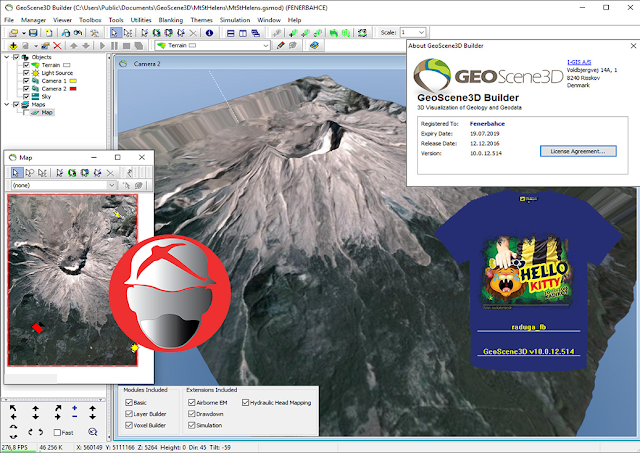Screen dimensions: 640x453
Task: Click the tile windows vertically icon
Action: tap(243, 33)
